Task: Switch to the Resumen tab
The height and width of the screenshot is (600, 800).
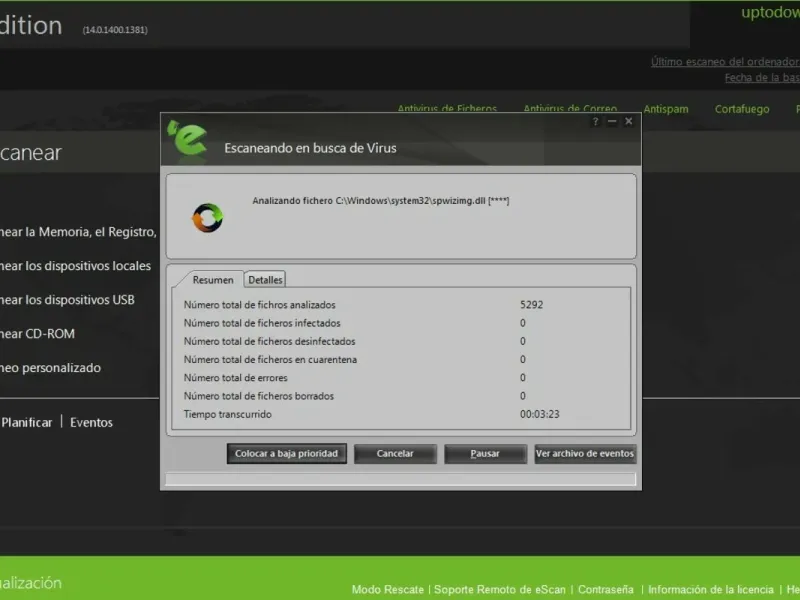Action: (x=213, y=280)
